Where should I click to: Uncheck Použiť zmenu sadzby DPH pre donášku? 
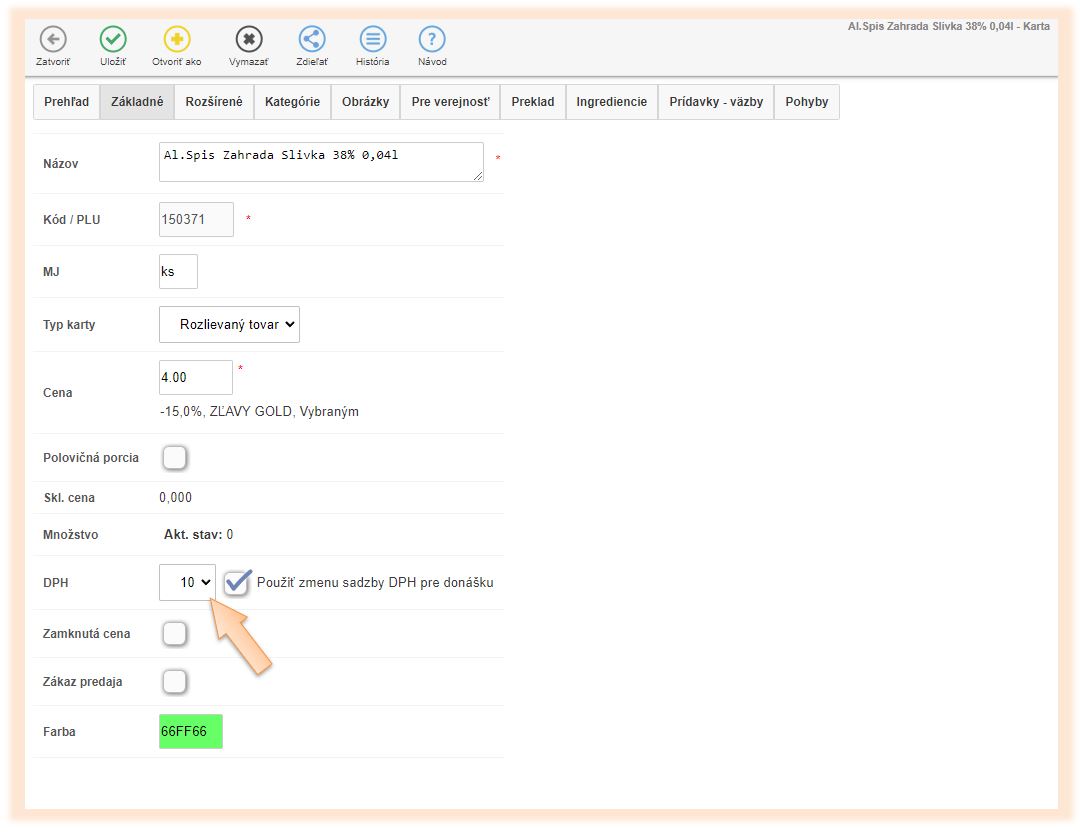pyautogui.click(x=237, y=583)
